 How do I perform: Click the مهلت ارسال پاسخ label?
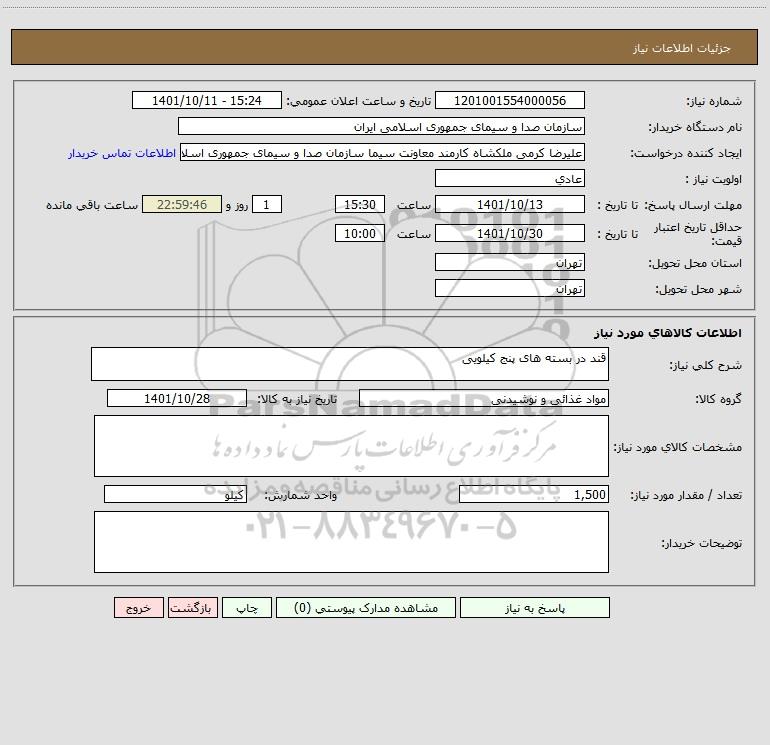tap(693, 206)
